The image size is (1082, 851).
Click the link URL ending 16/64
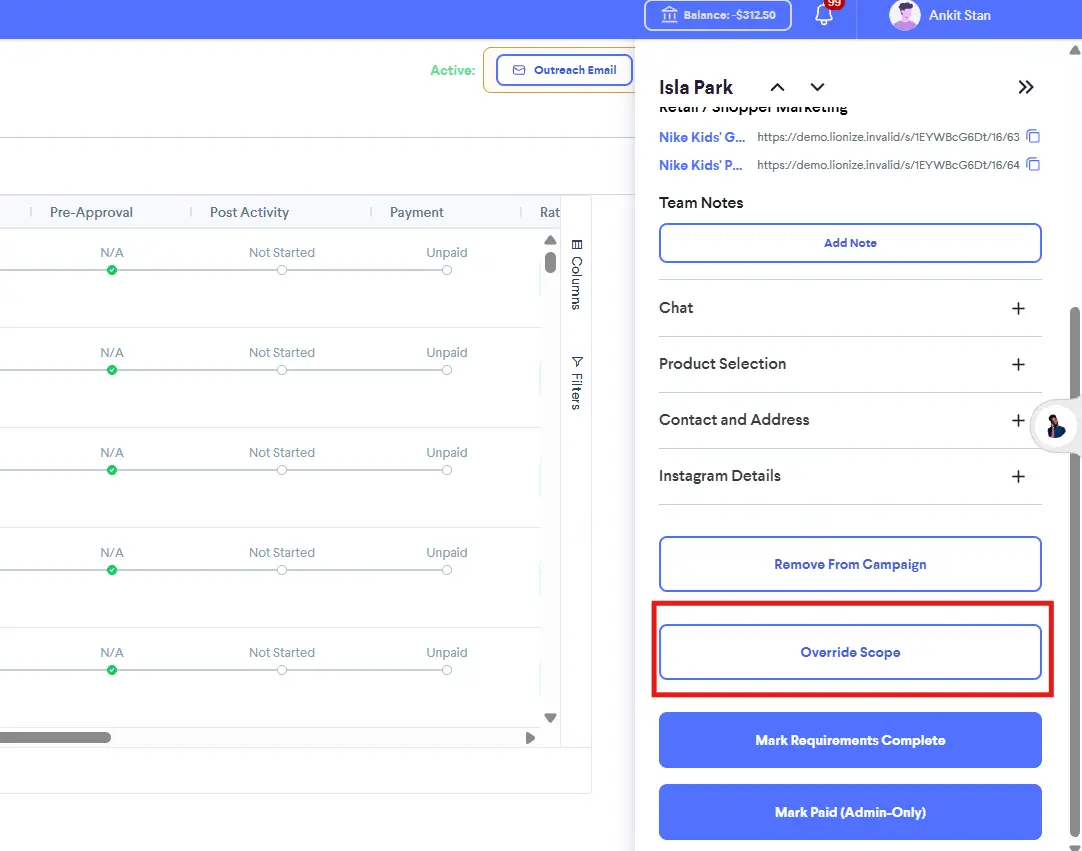[888, 164]
